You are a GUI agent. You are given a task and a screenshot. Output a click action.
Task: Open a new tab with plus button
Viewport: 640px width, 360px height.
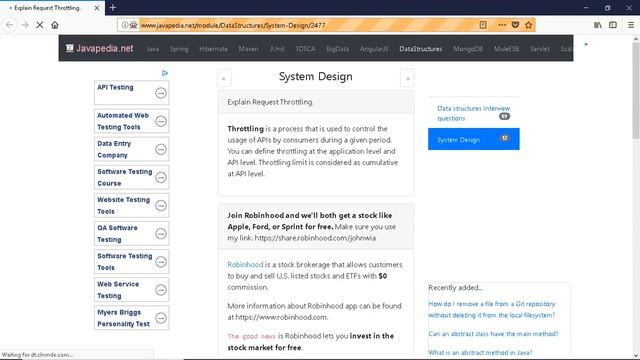[113, 7]
